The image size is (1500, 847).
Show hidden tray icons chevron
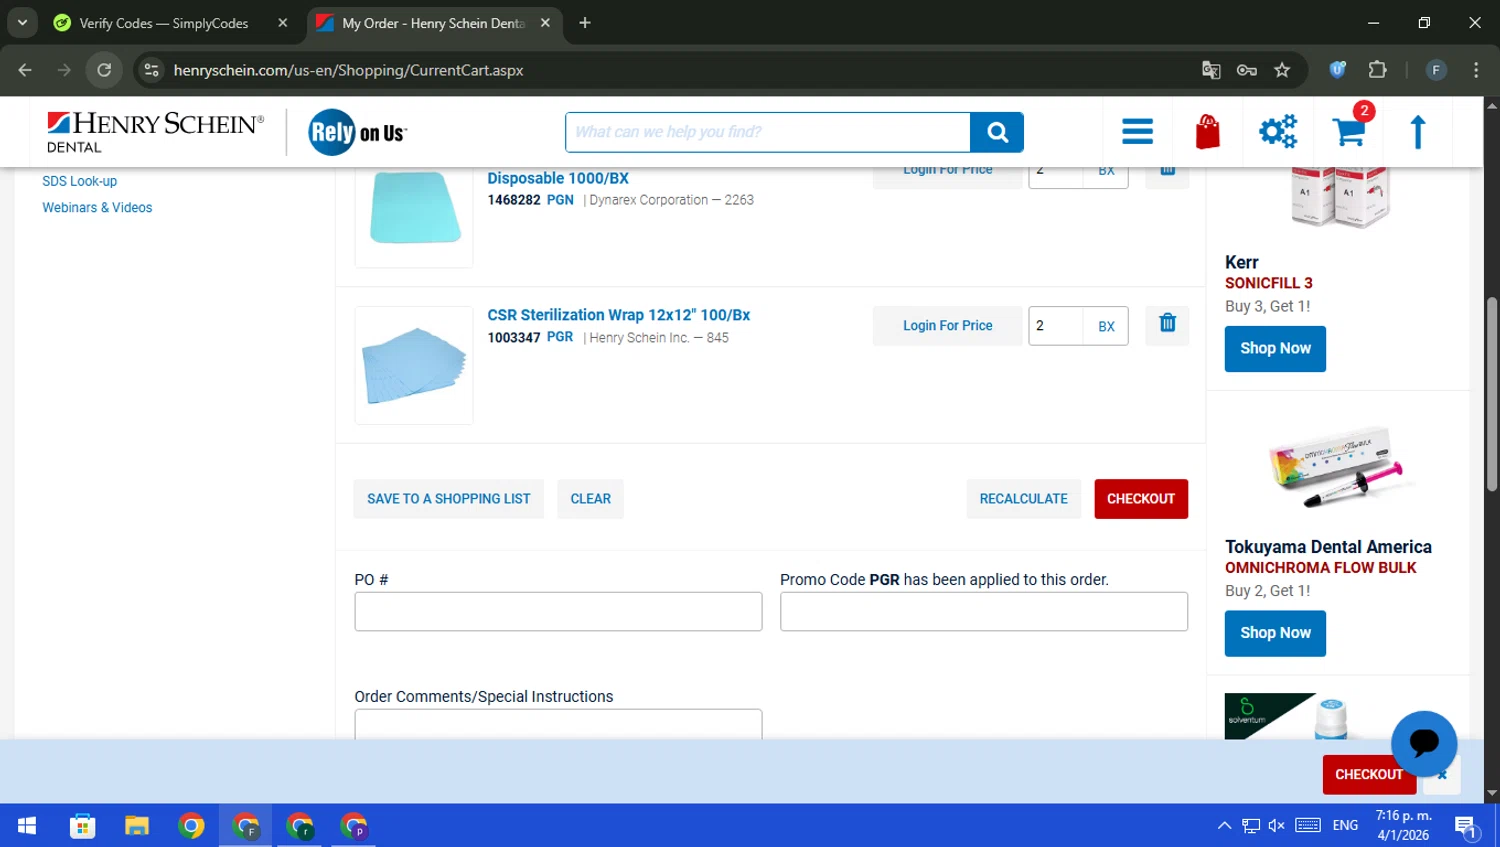pyautogui.click(x=1224, y=826)
